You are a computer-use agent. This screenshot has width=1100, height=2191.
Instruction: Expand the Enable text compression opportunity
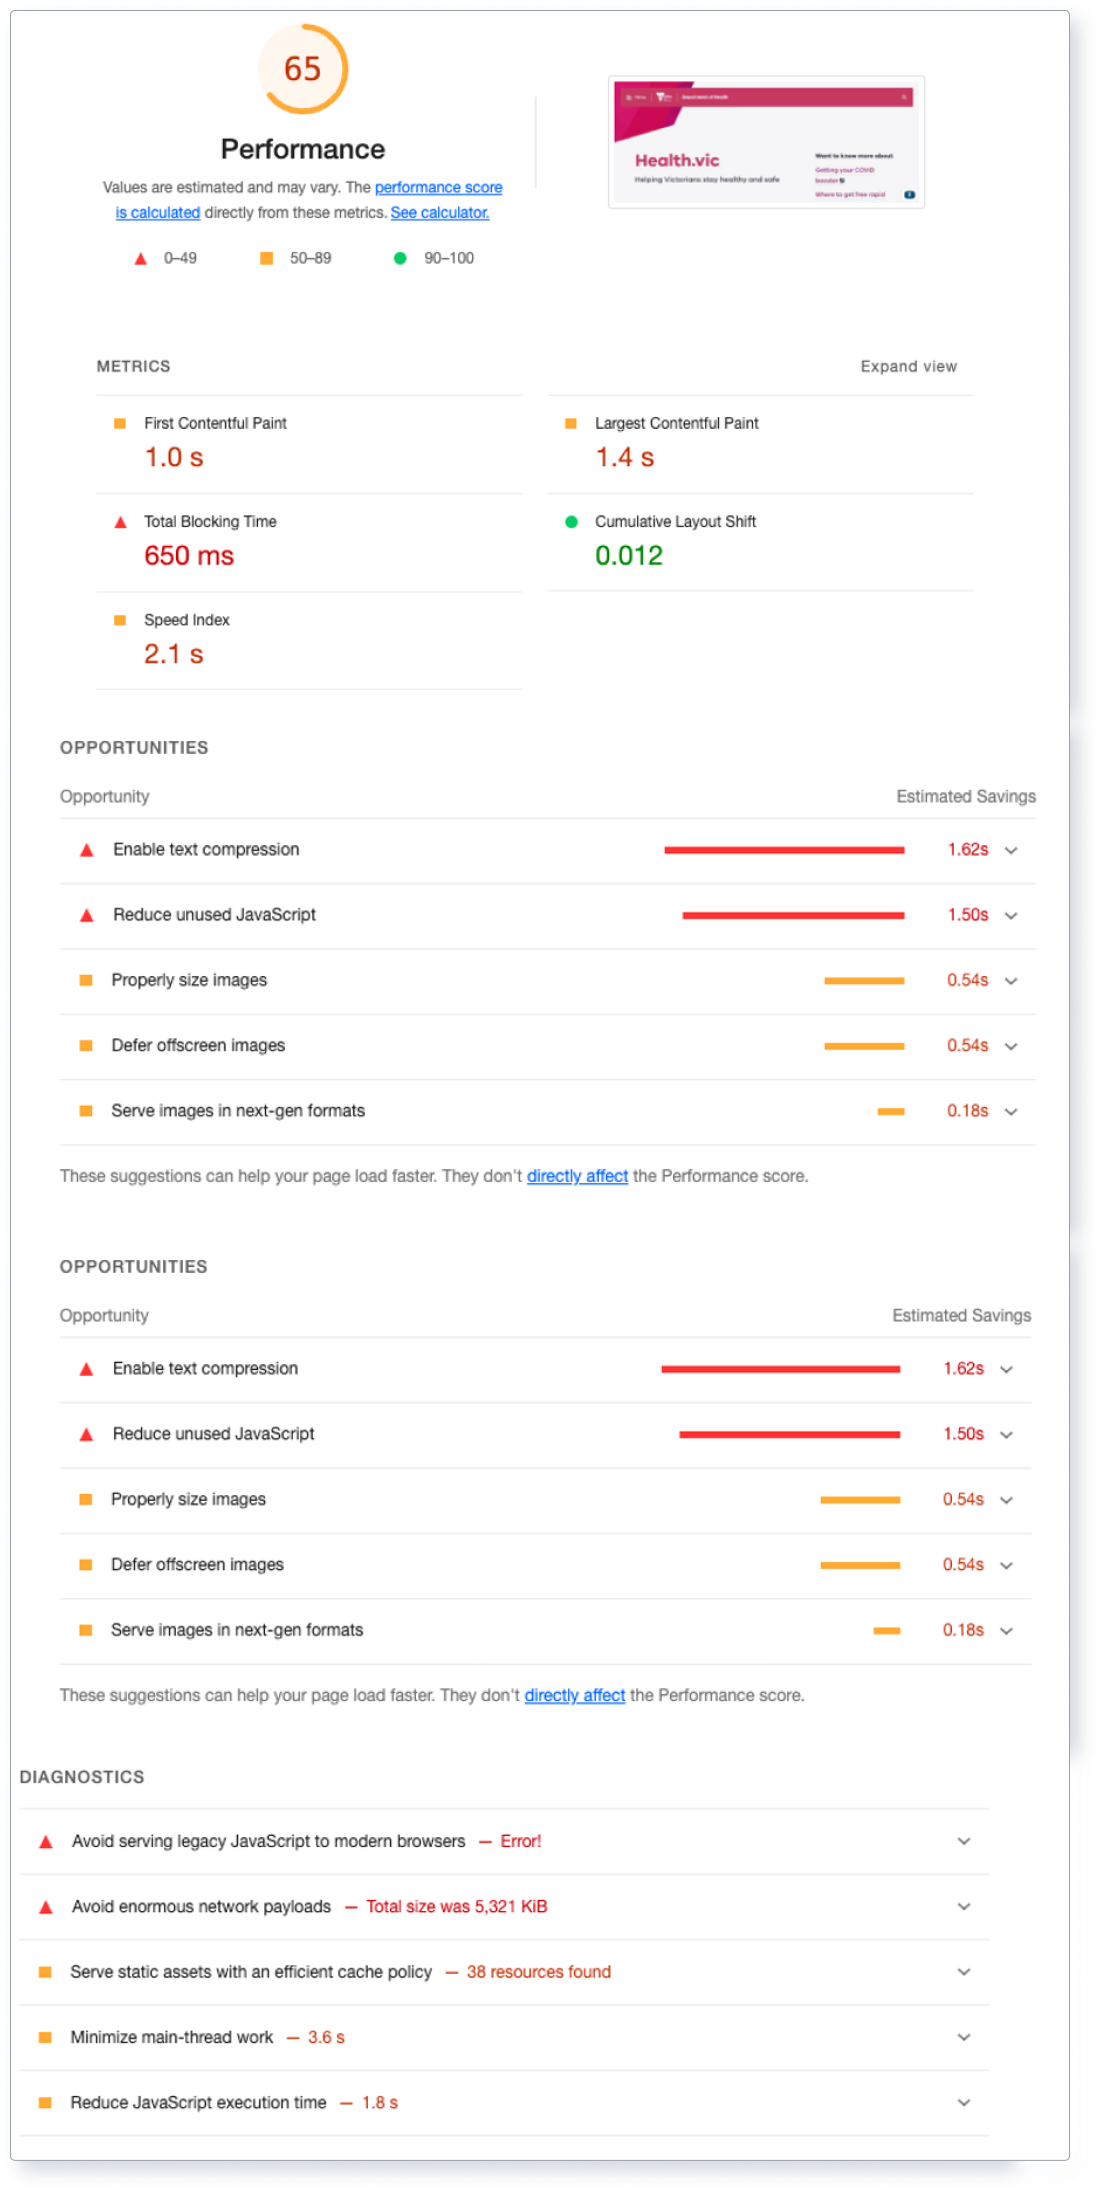point(1010,850)
